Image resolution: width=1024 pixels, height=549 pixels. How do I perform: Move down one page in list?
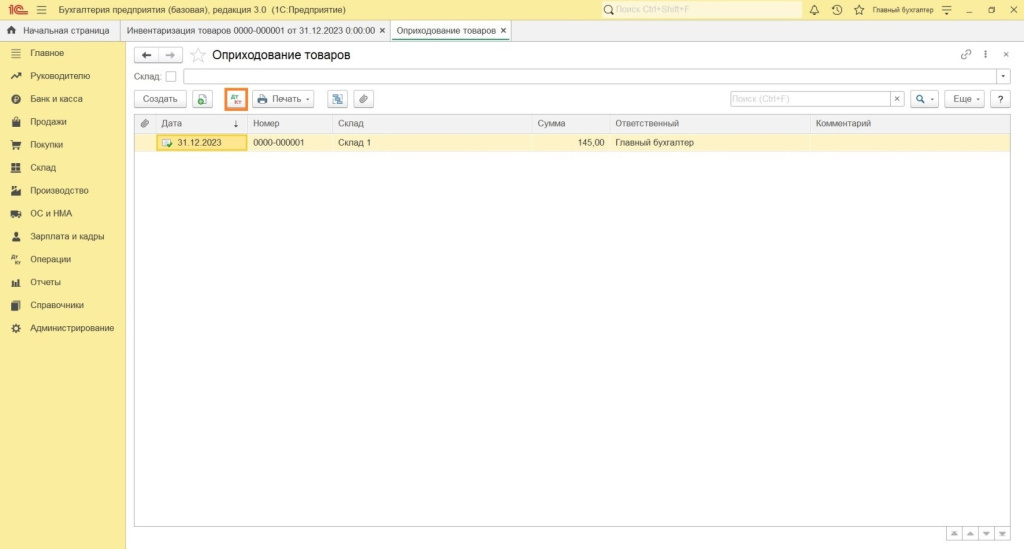tap(986, 534)
